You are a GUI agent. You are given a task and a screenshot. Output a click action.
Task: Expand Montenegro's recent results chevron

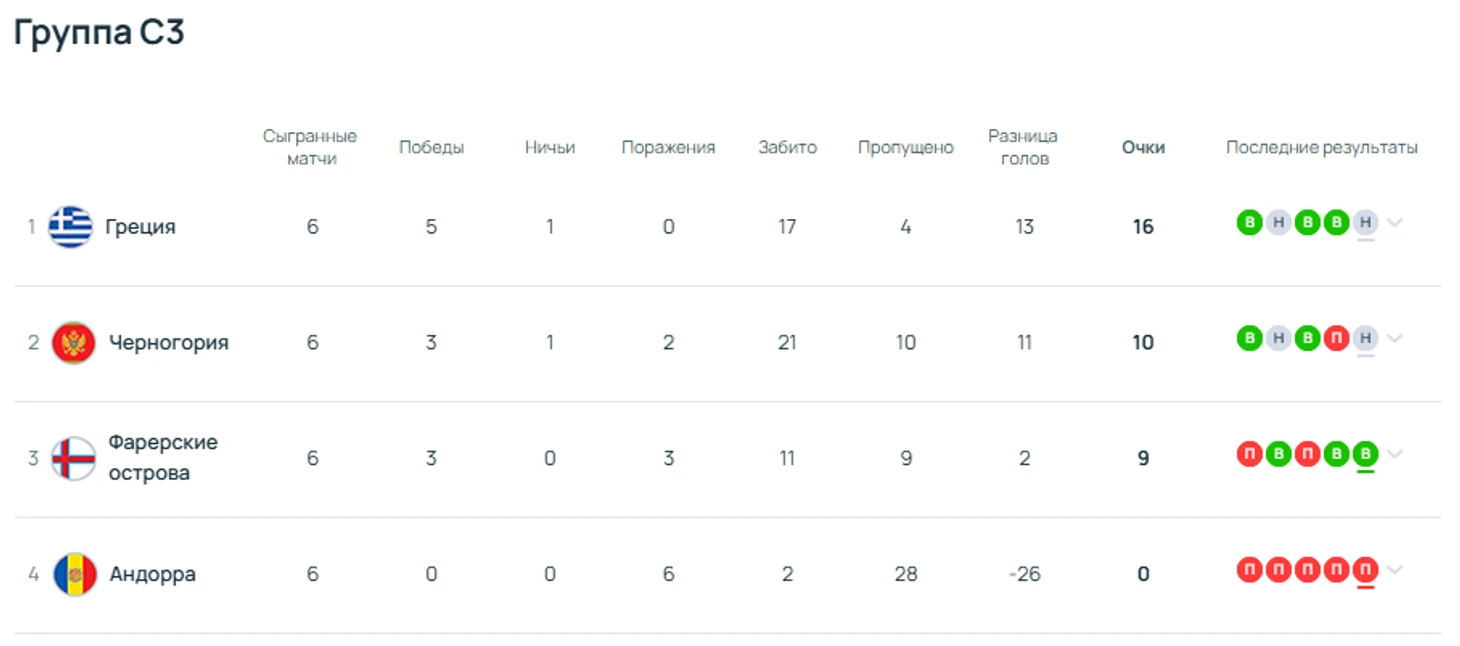[x=1395, y=338]
